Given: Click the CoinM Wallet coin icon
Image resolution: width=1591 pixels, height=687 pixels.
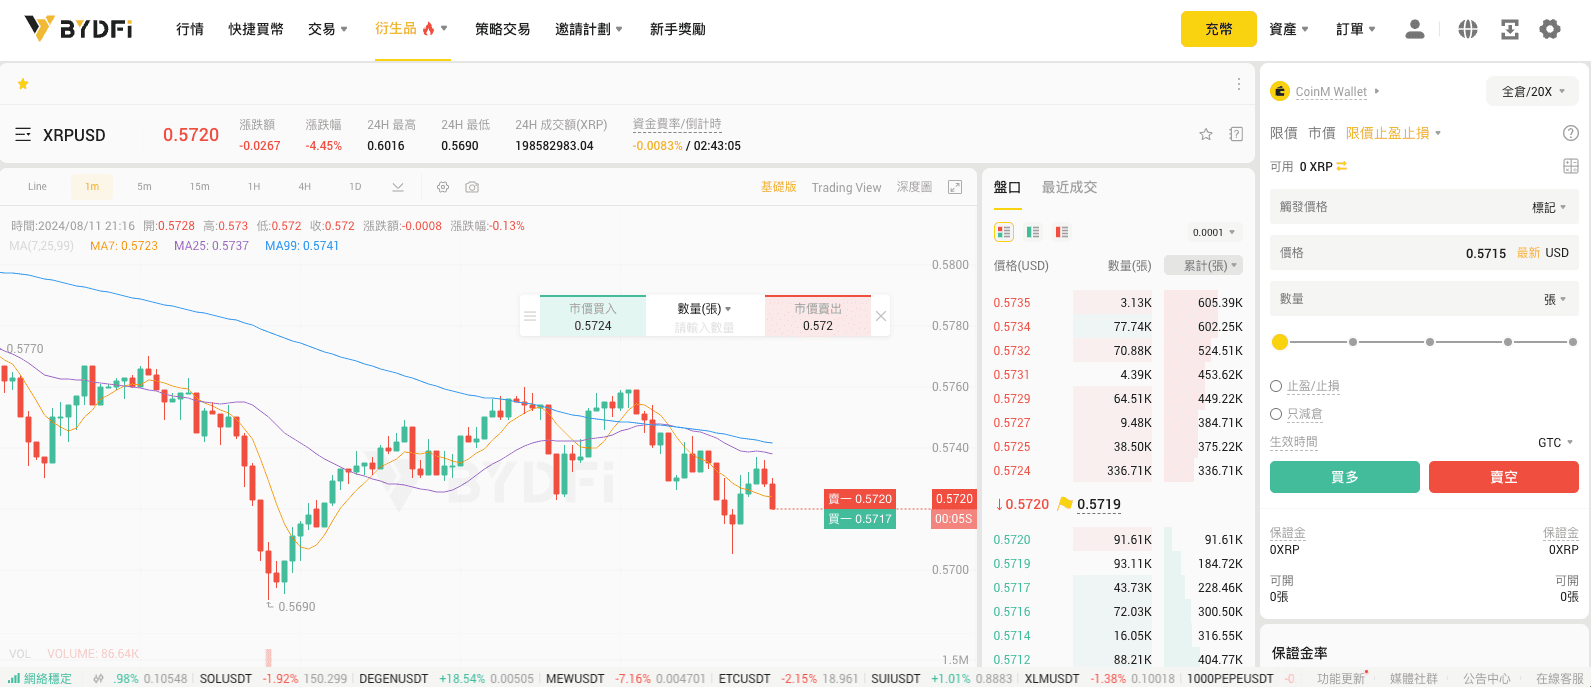Looking at the screenshot, I should tap(1280, 91).
